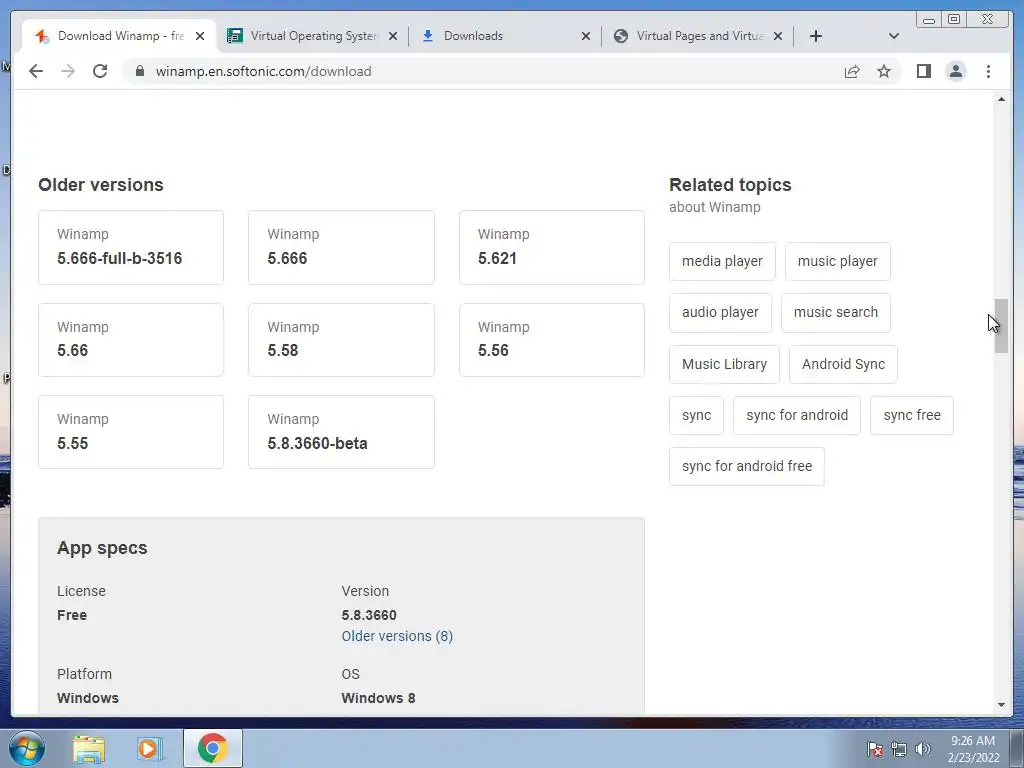Open the network tray icon
The image size is (1024, 768).
point(899,749)
